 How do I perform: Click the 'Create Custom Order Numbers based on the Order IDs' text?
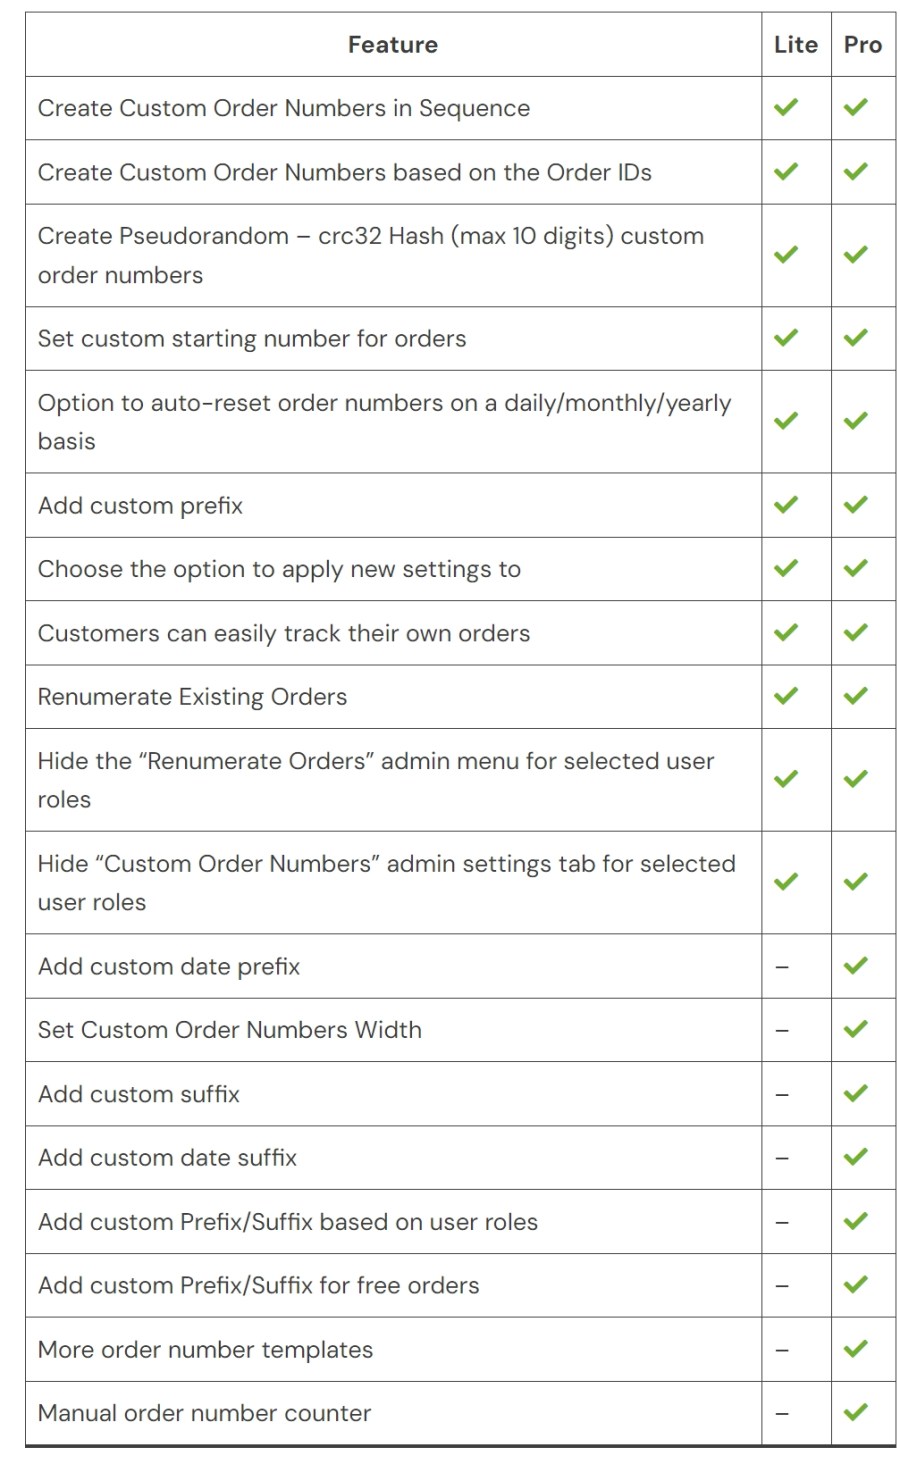coord(344,172)
